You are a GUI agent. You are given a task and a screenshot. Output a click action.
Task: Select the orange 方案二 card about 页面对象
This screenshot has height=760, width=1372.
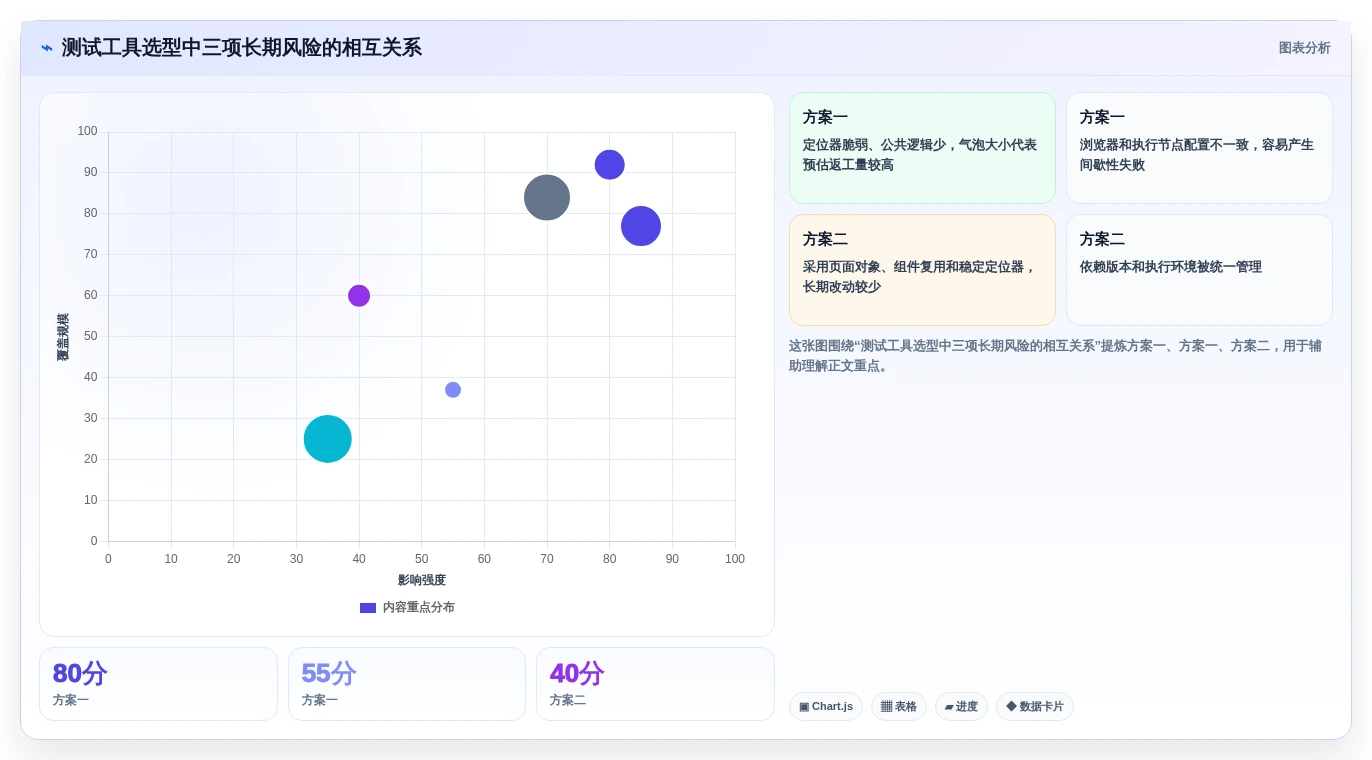tap(922, 270)
